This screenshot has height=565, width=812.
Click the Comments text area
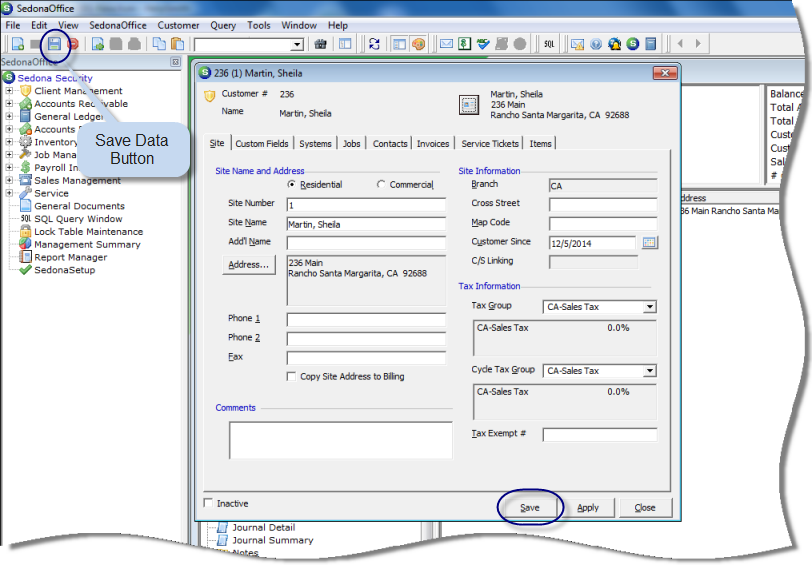coord(341,440)
